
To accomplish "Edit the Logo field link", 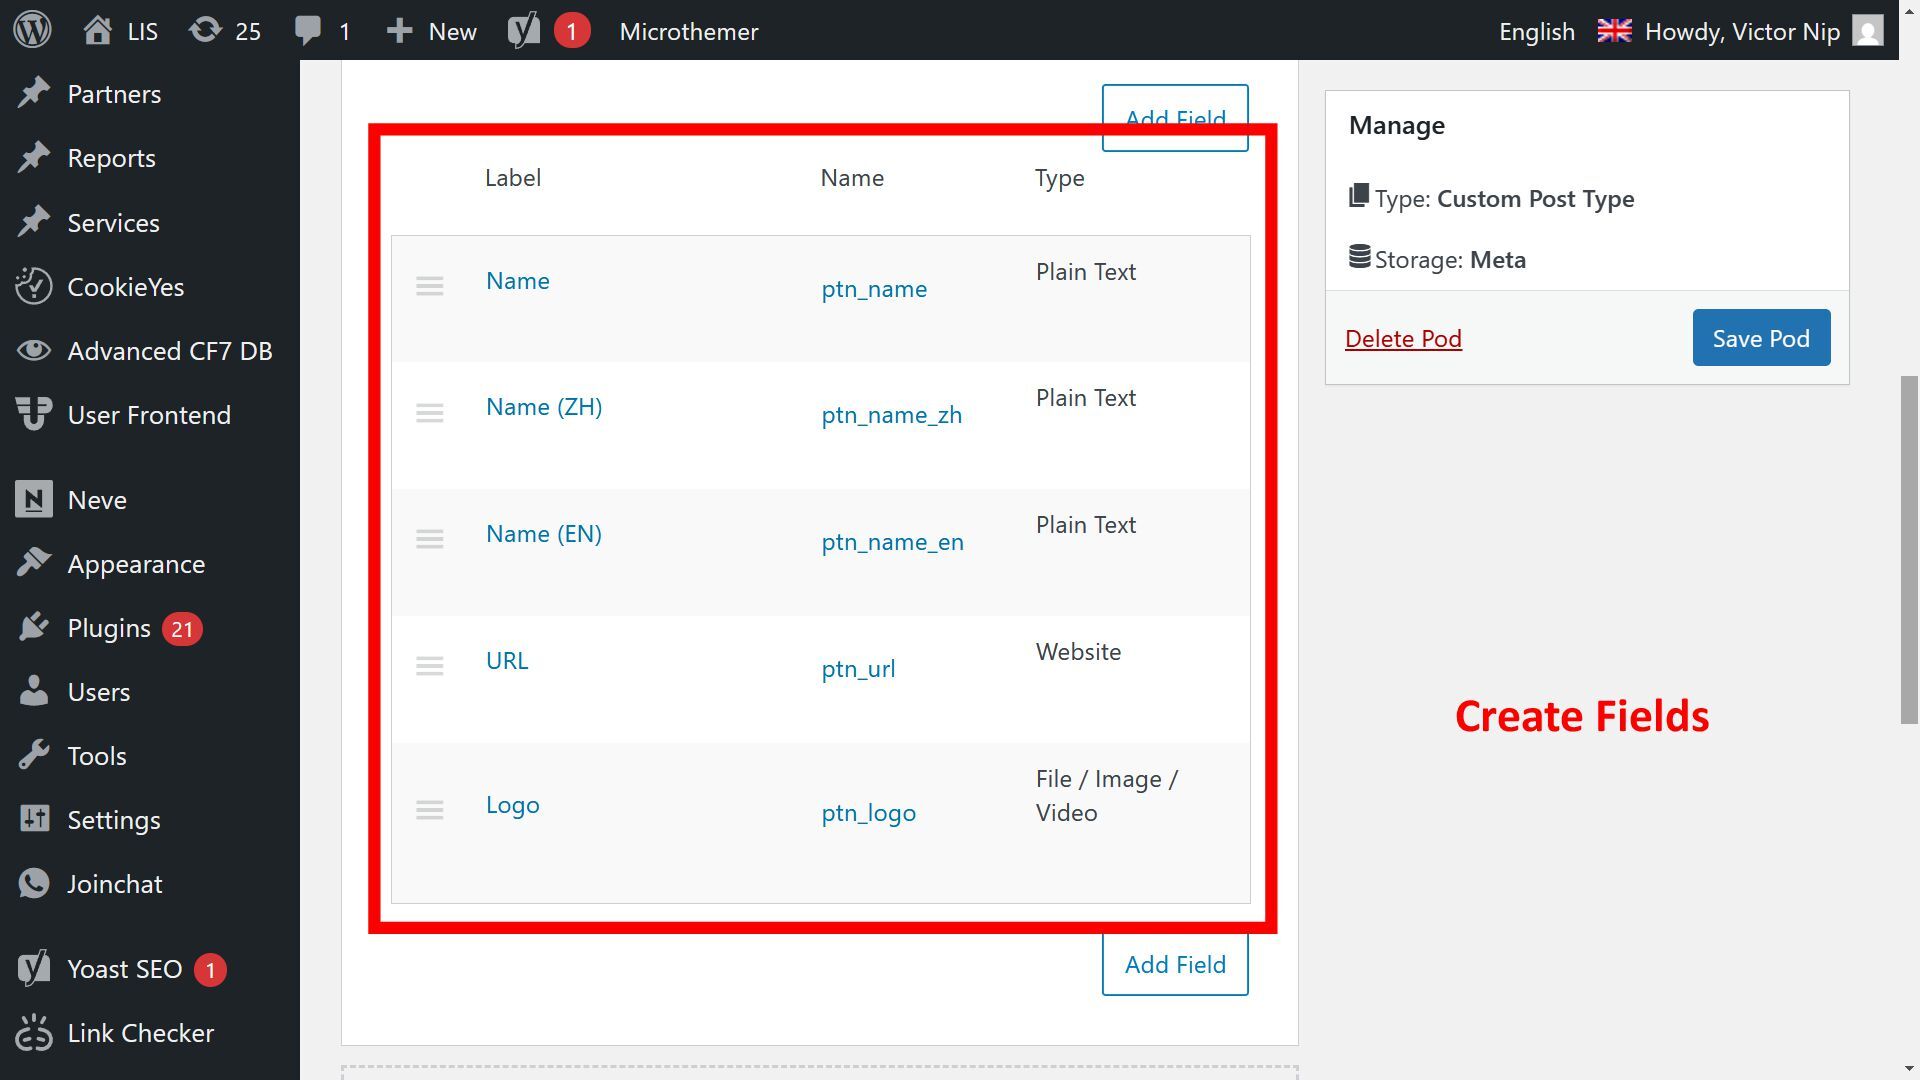I will tap(513, 805).
